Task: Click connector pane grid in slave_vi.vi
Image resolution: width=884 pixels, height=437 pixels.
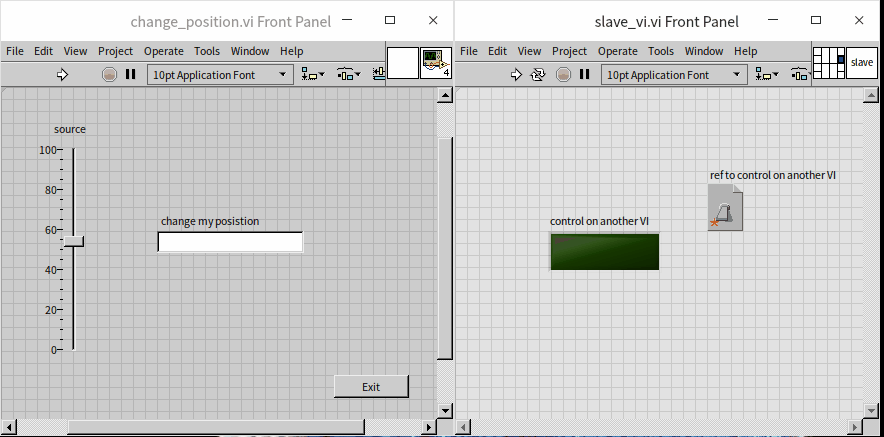Action: click(828, 62)
